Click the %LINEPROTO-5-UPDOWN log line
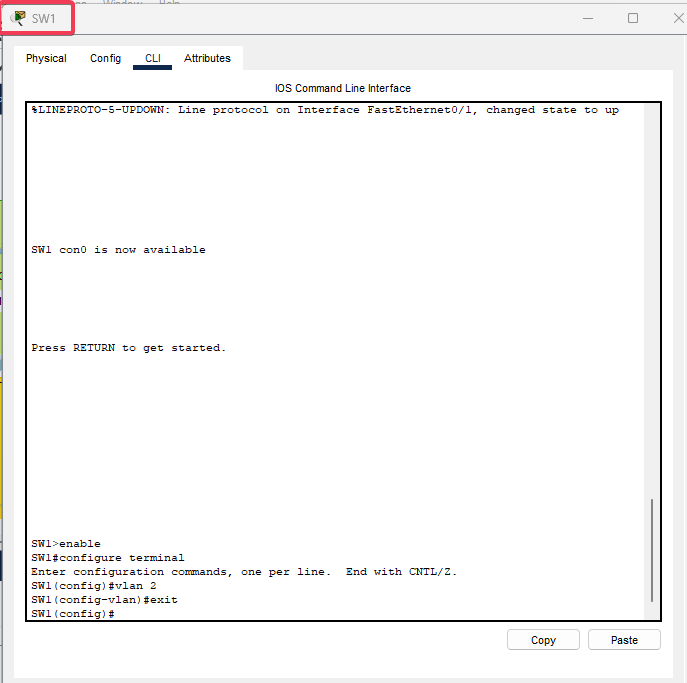 pyautogui.click(x=324, y=110)
